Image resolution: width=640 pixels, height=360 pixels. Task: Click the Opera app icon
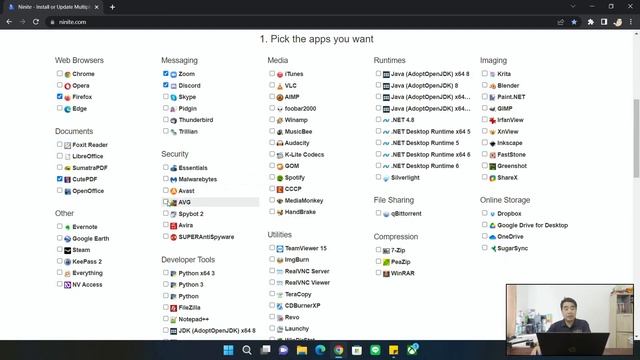68,86
